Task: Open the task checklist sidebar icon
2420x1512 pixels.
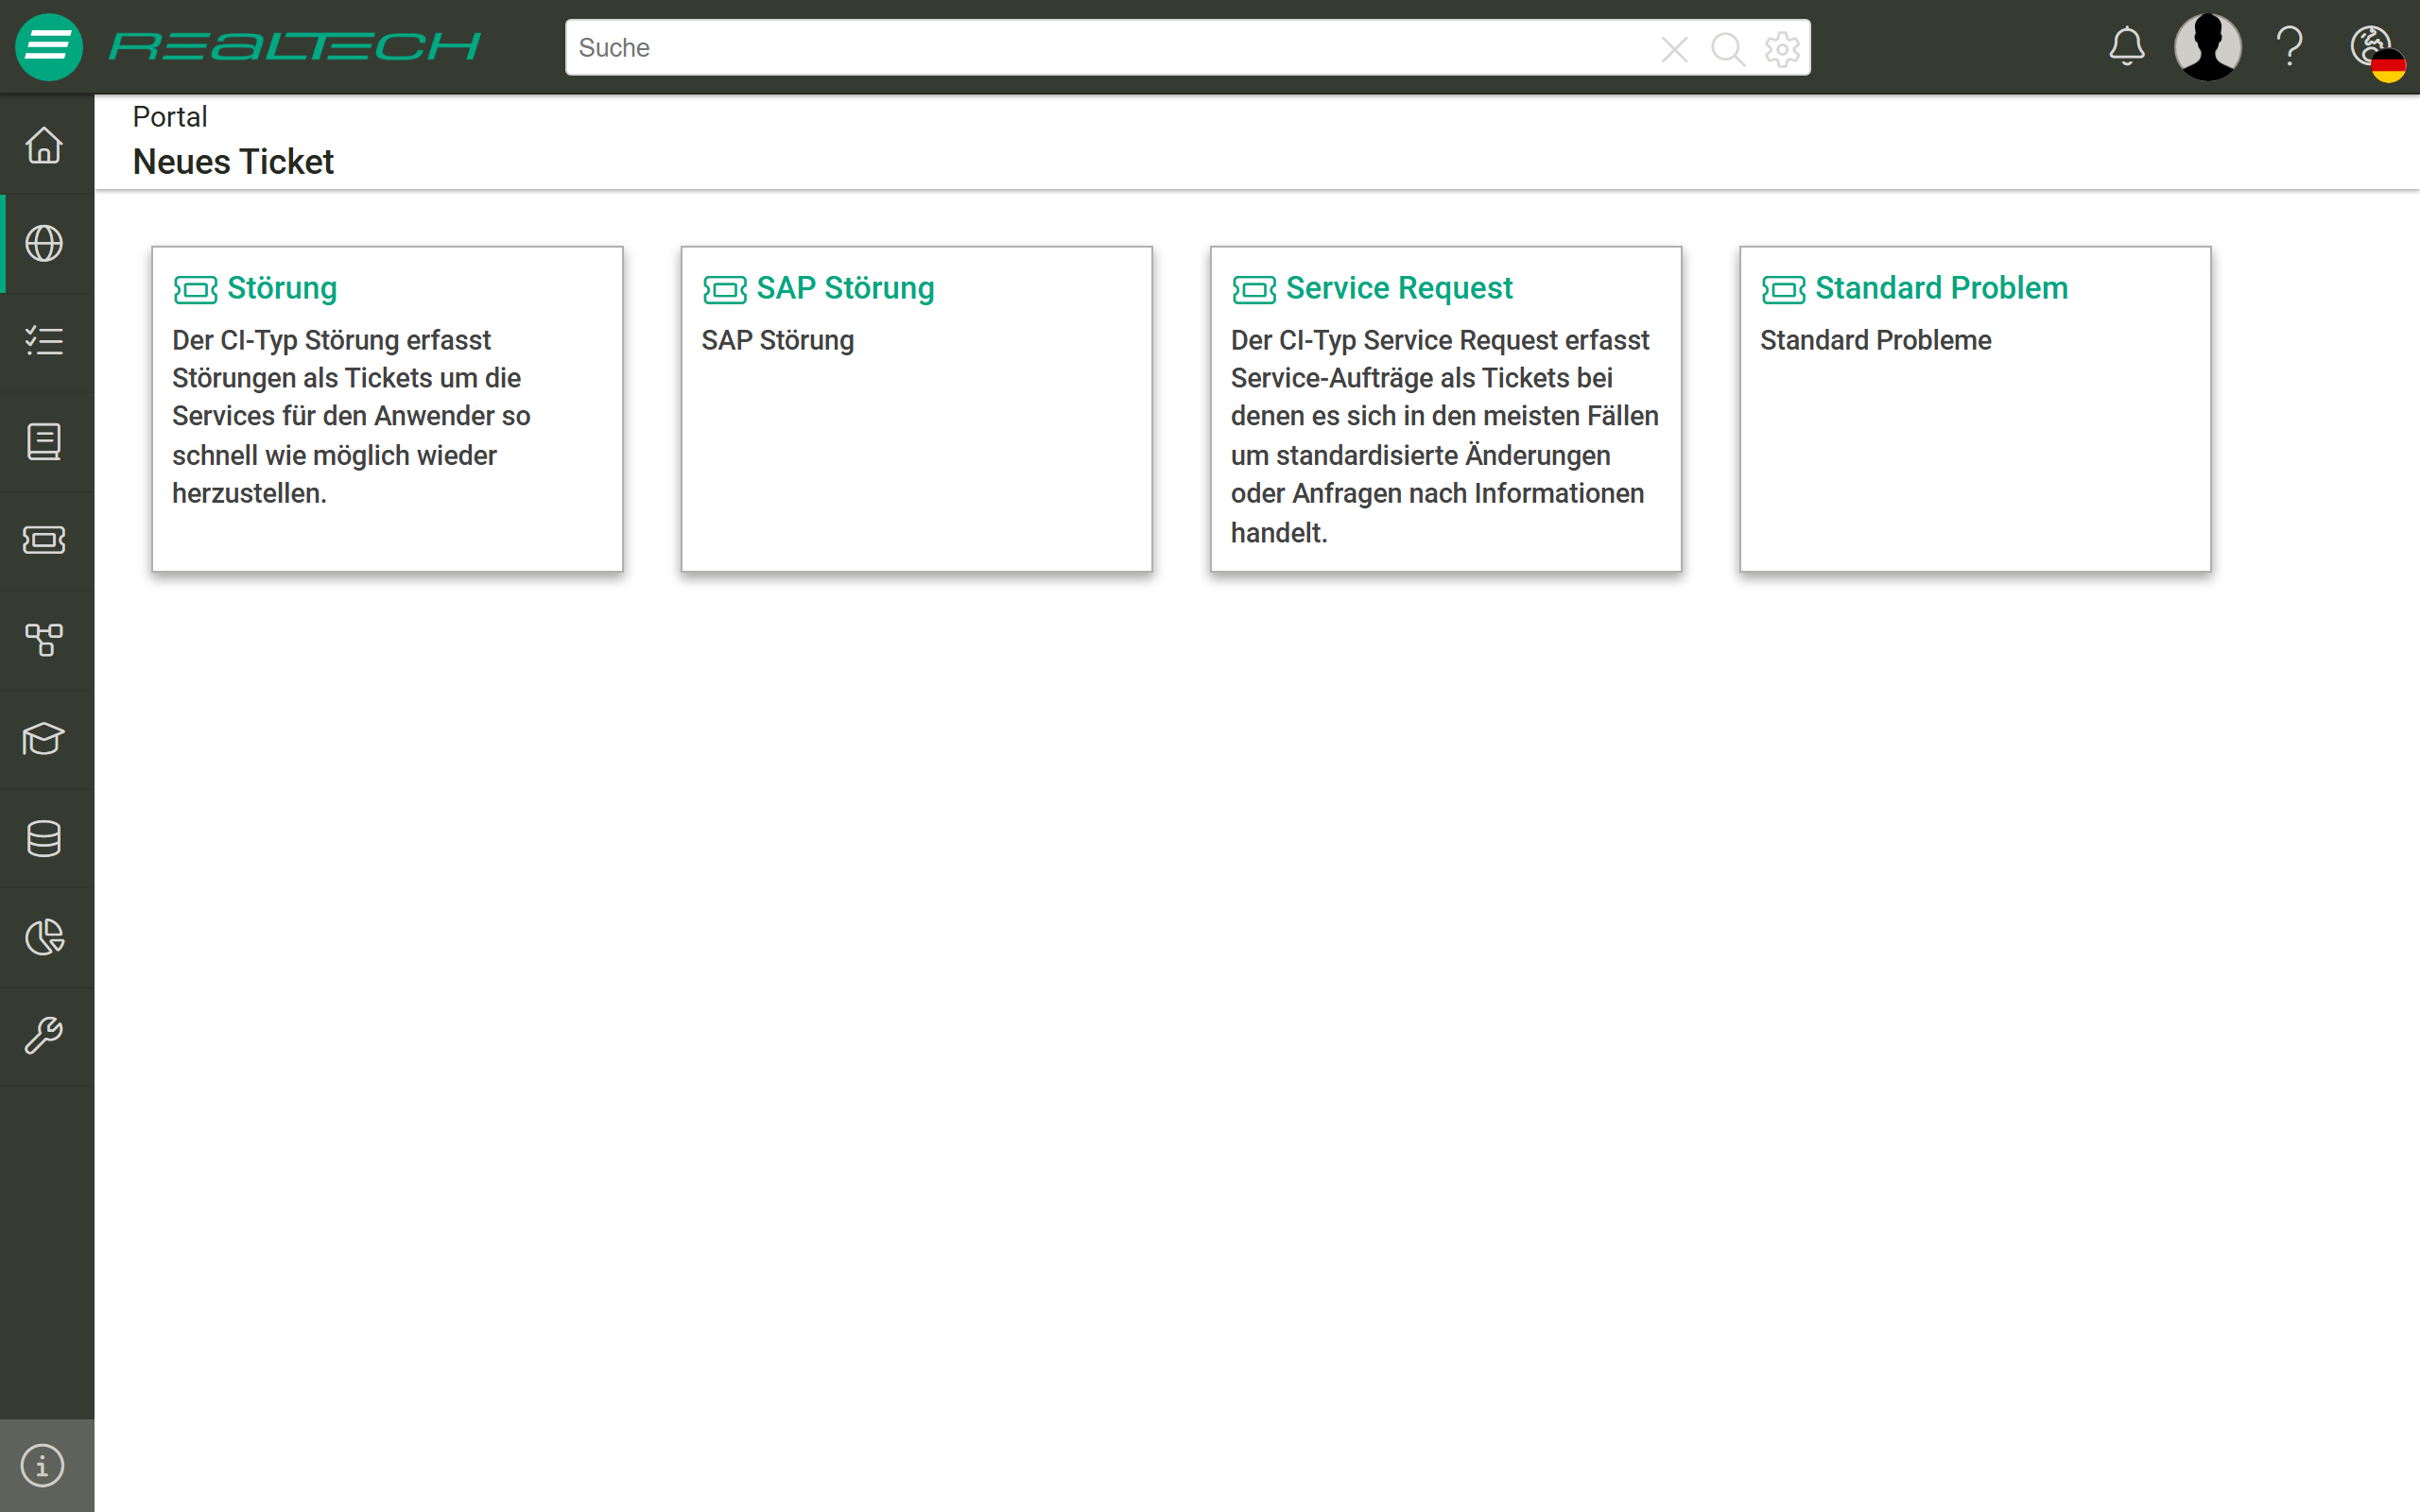Action: click(44, 342)
